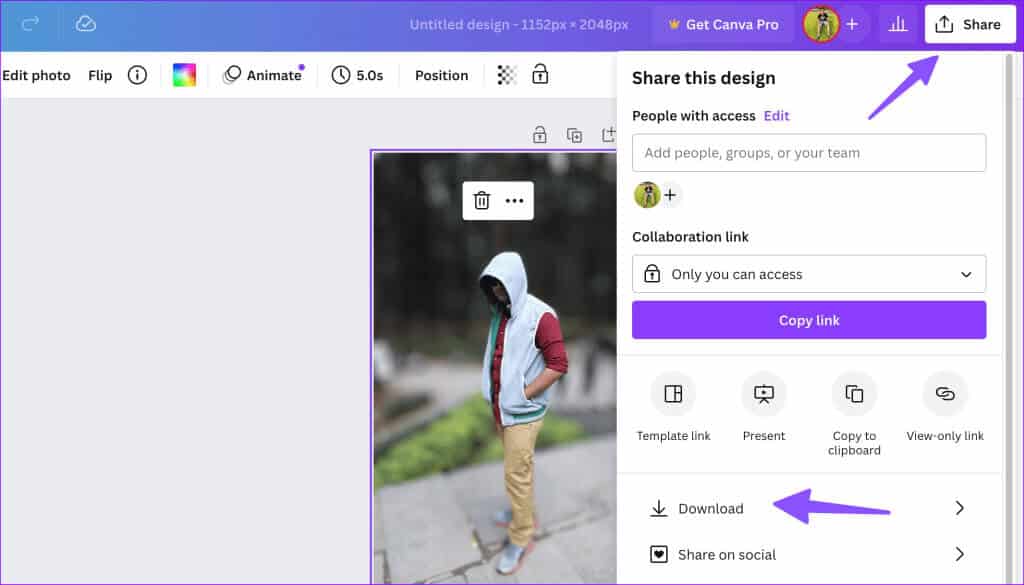Click the avatar in the share panel
This screenshot has height=585, width=1024.
point(647,195)
